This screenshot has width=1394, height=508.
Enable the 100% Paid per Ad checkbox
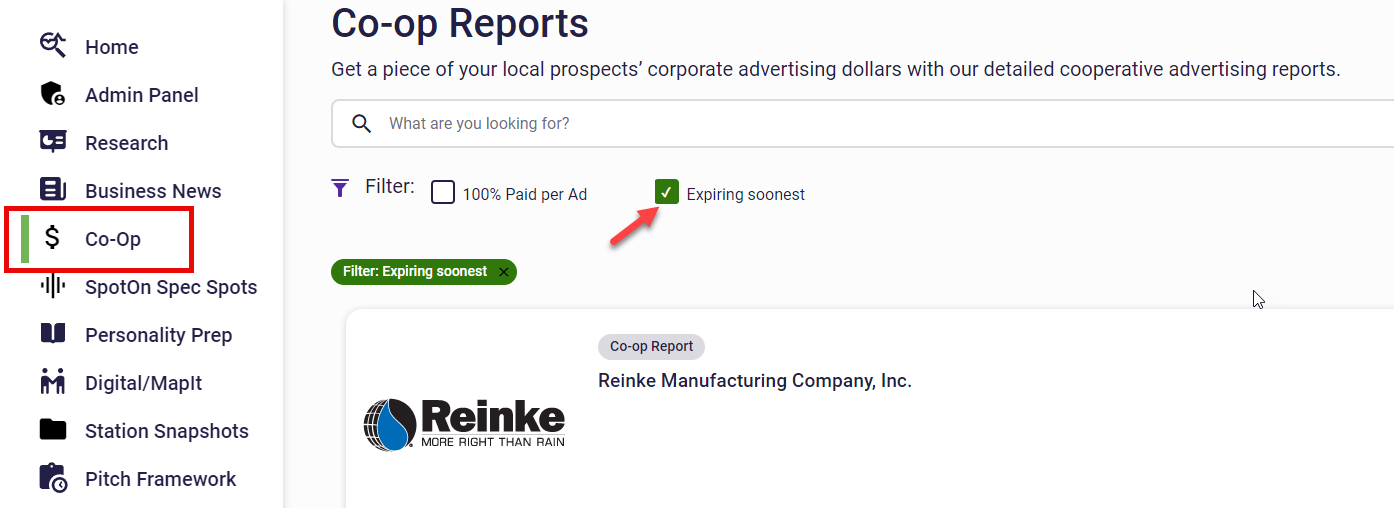click(x=443, y=192)
